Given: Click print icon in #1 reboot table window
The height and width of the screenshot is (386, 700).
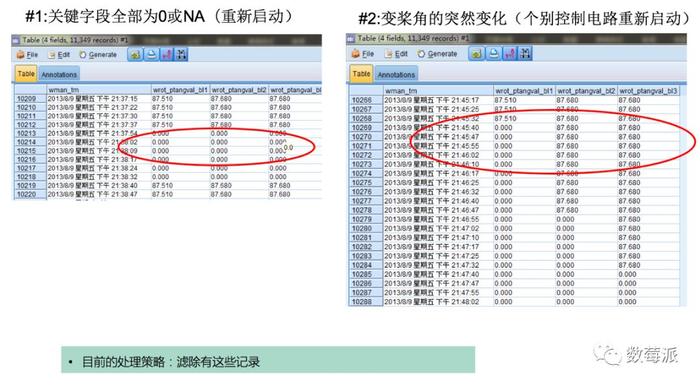Looking at the screenshot, I should [x=151, y=54].
